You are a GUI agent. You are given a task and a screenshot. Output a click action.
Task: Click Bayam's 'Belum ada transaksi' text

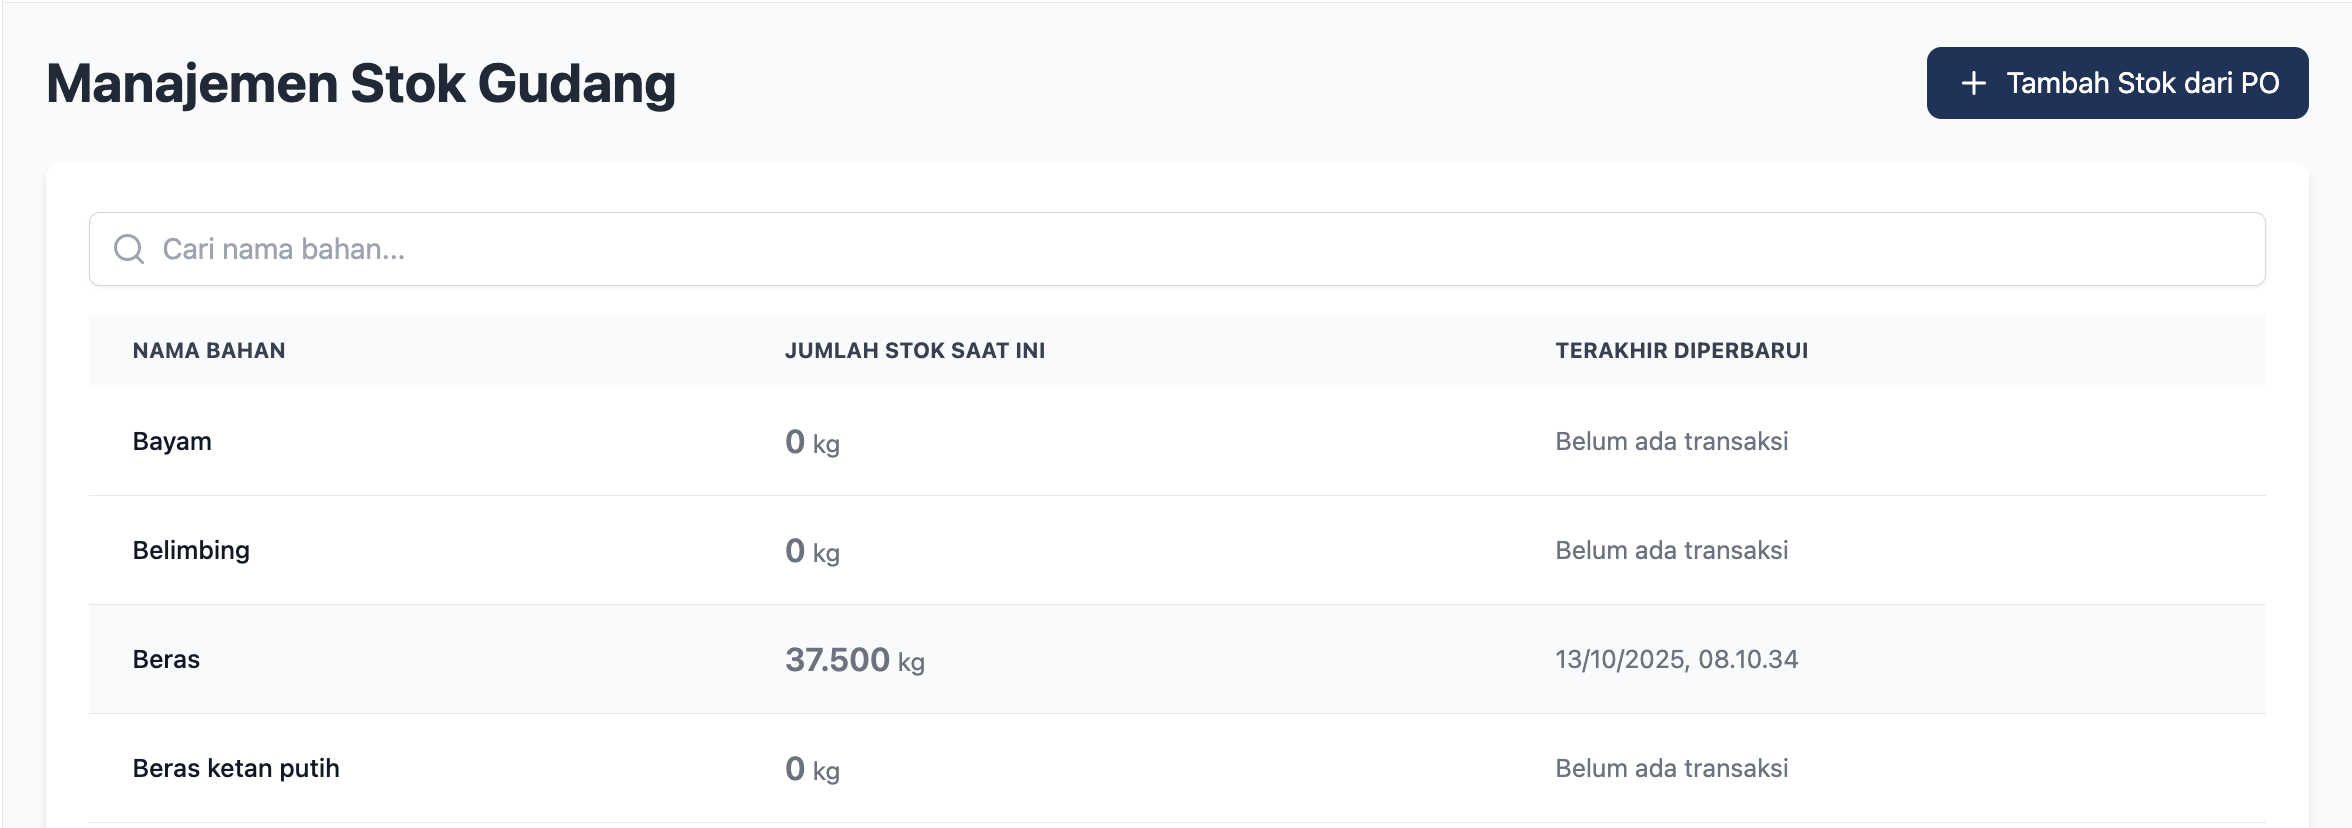coord(1671,441)
